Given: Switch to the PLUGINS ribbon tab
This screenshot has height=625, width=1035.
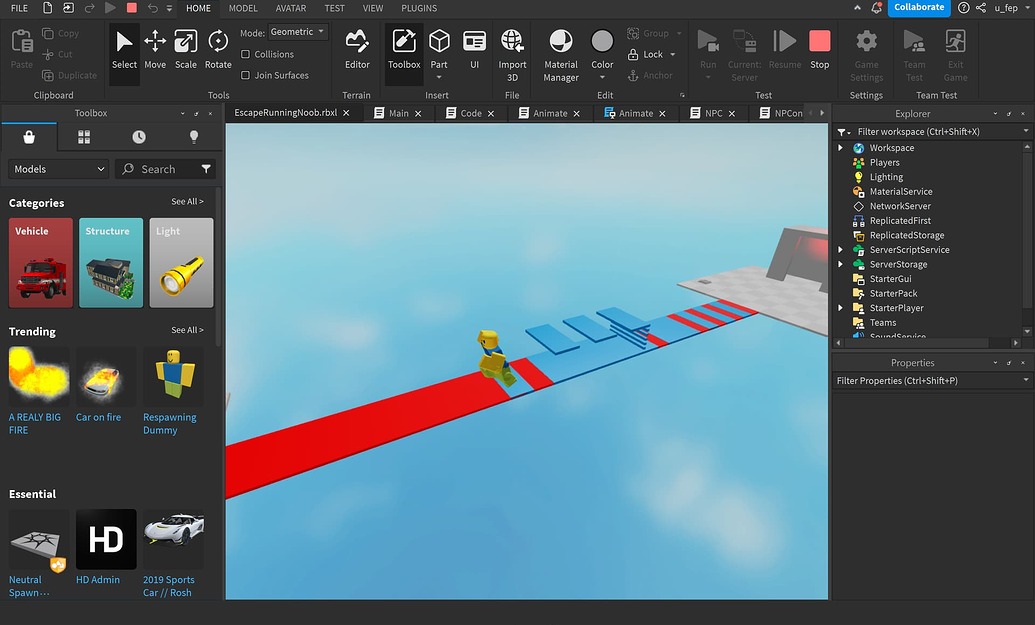Looking at the screenshot, I should click(x=419, y=8).
